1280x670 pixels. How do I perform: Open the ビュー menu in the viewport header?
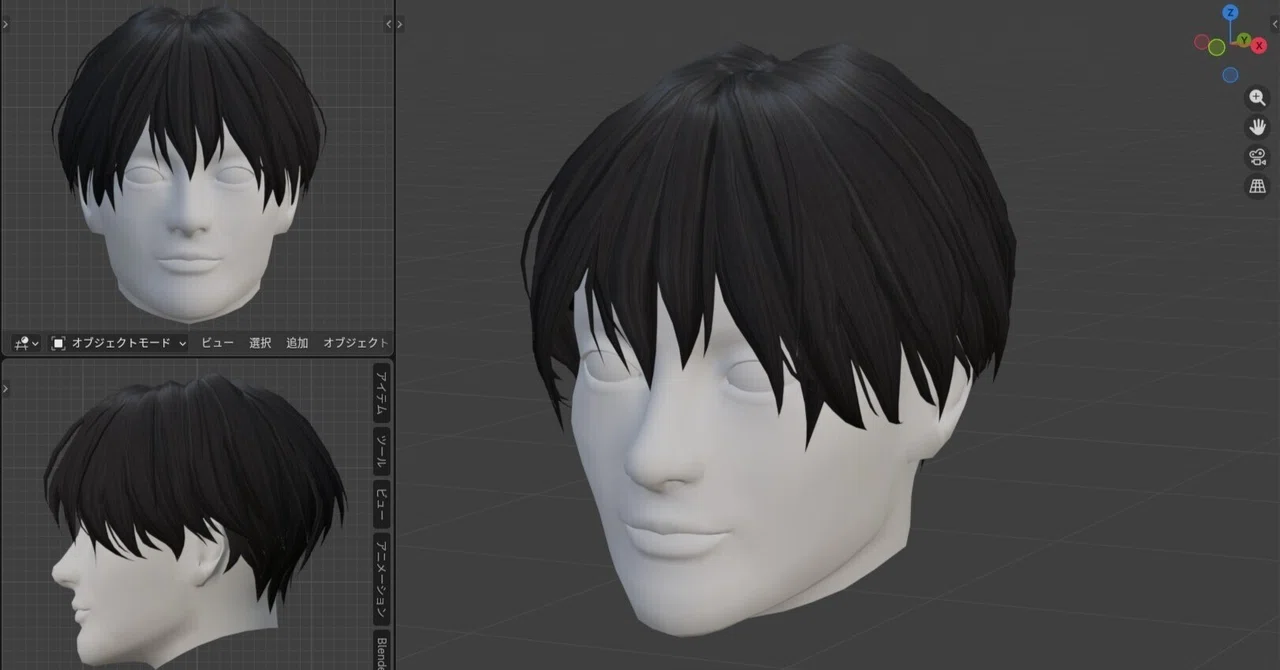[x=217, y=343]
